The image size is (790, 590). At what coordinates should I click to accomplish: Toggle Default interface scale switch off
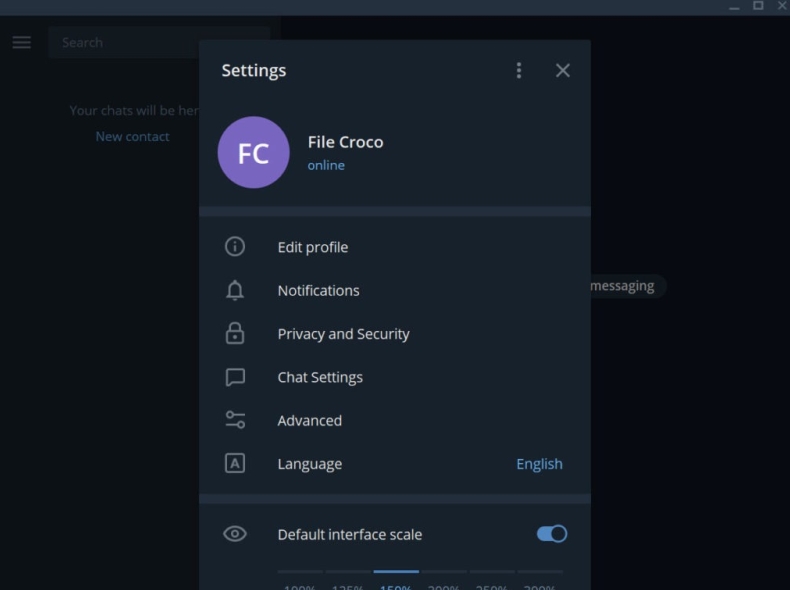point(552,534)
